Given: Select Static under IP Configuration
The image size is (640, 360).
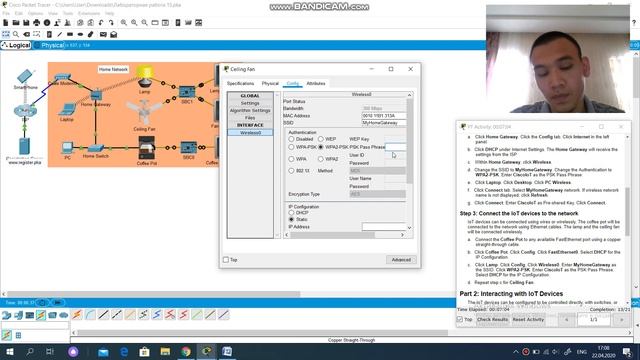Looking at the screenshot, I should coord(291,220).
